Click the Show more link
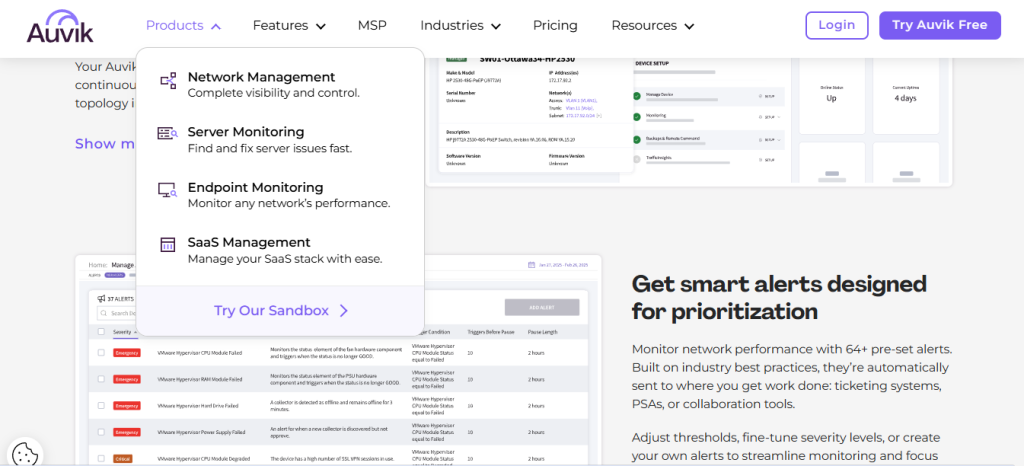This screenshot has width=1024, height=466. [105, 144]
